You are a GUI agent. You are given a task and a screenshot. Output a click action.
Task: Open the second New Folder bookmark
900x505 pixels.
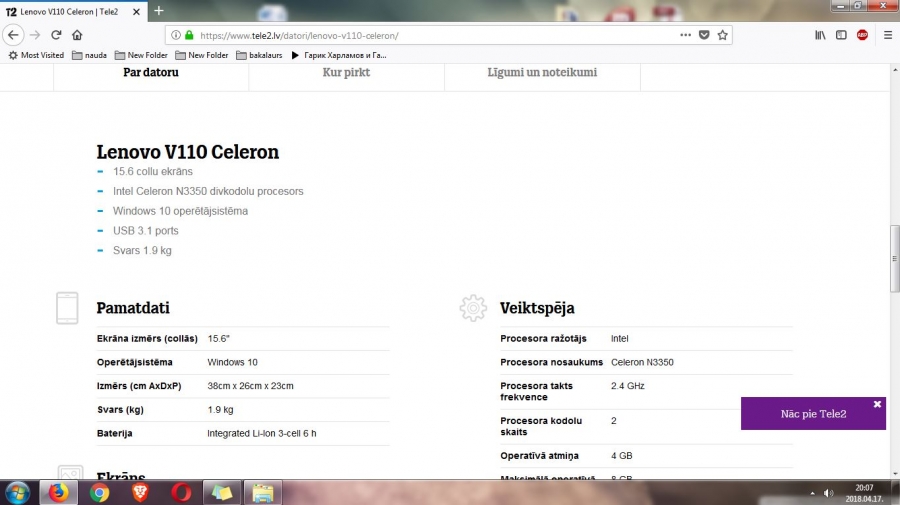[201, 55]
